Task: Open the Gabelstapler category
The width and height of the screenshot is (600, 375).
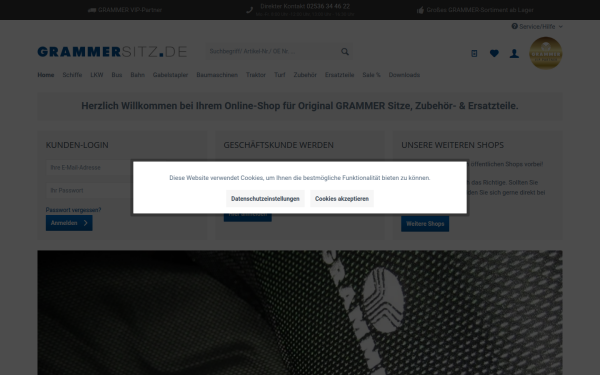Action: click(170, 75)
